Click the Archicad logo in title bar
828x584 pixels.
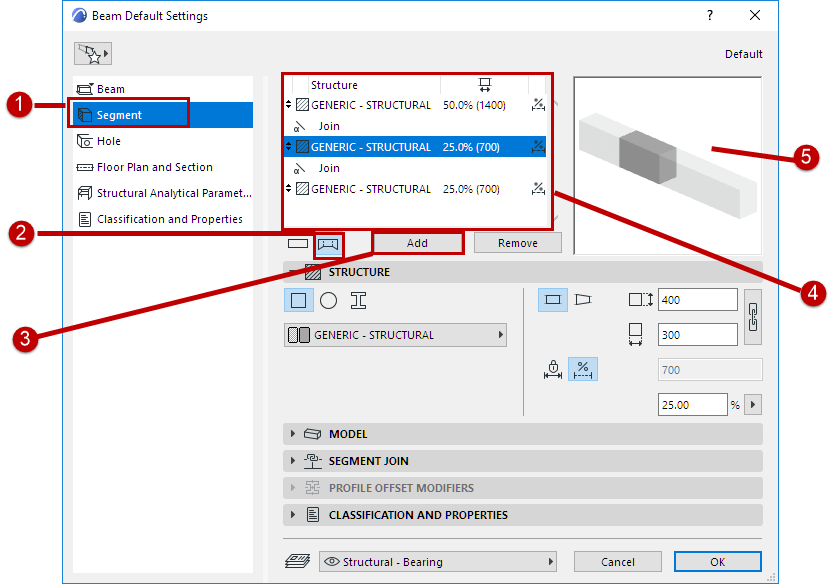click(x=79, y=15)
